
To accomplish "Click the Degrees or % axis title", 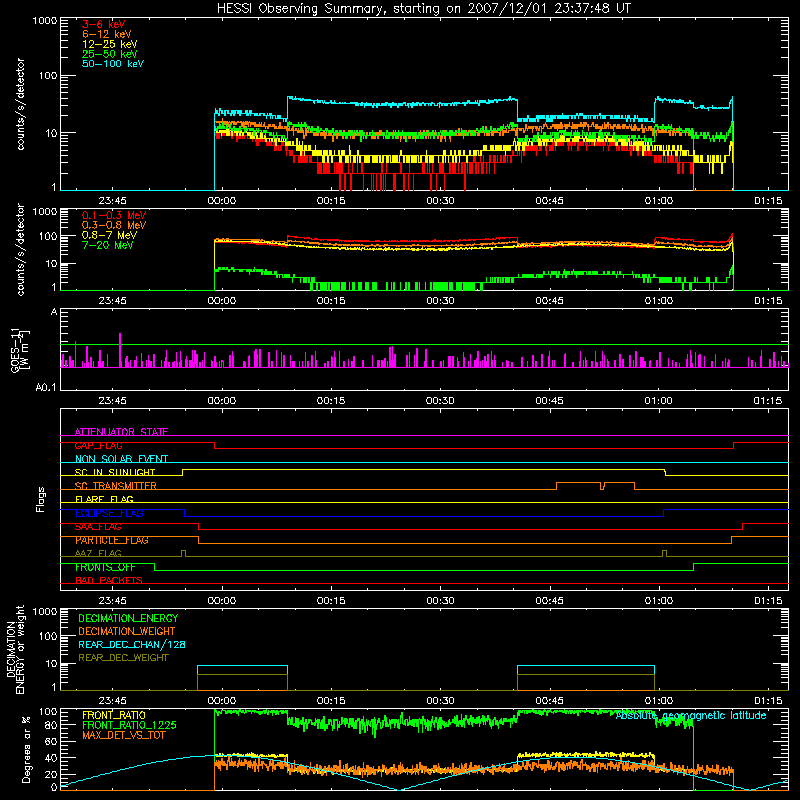I will 27,749.
